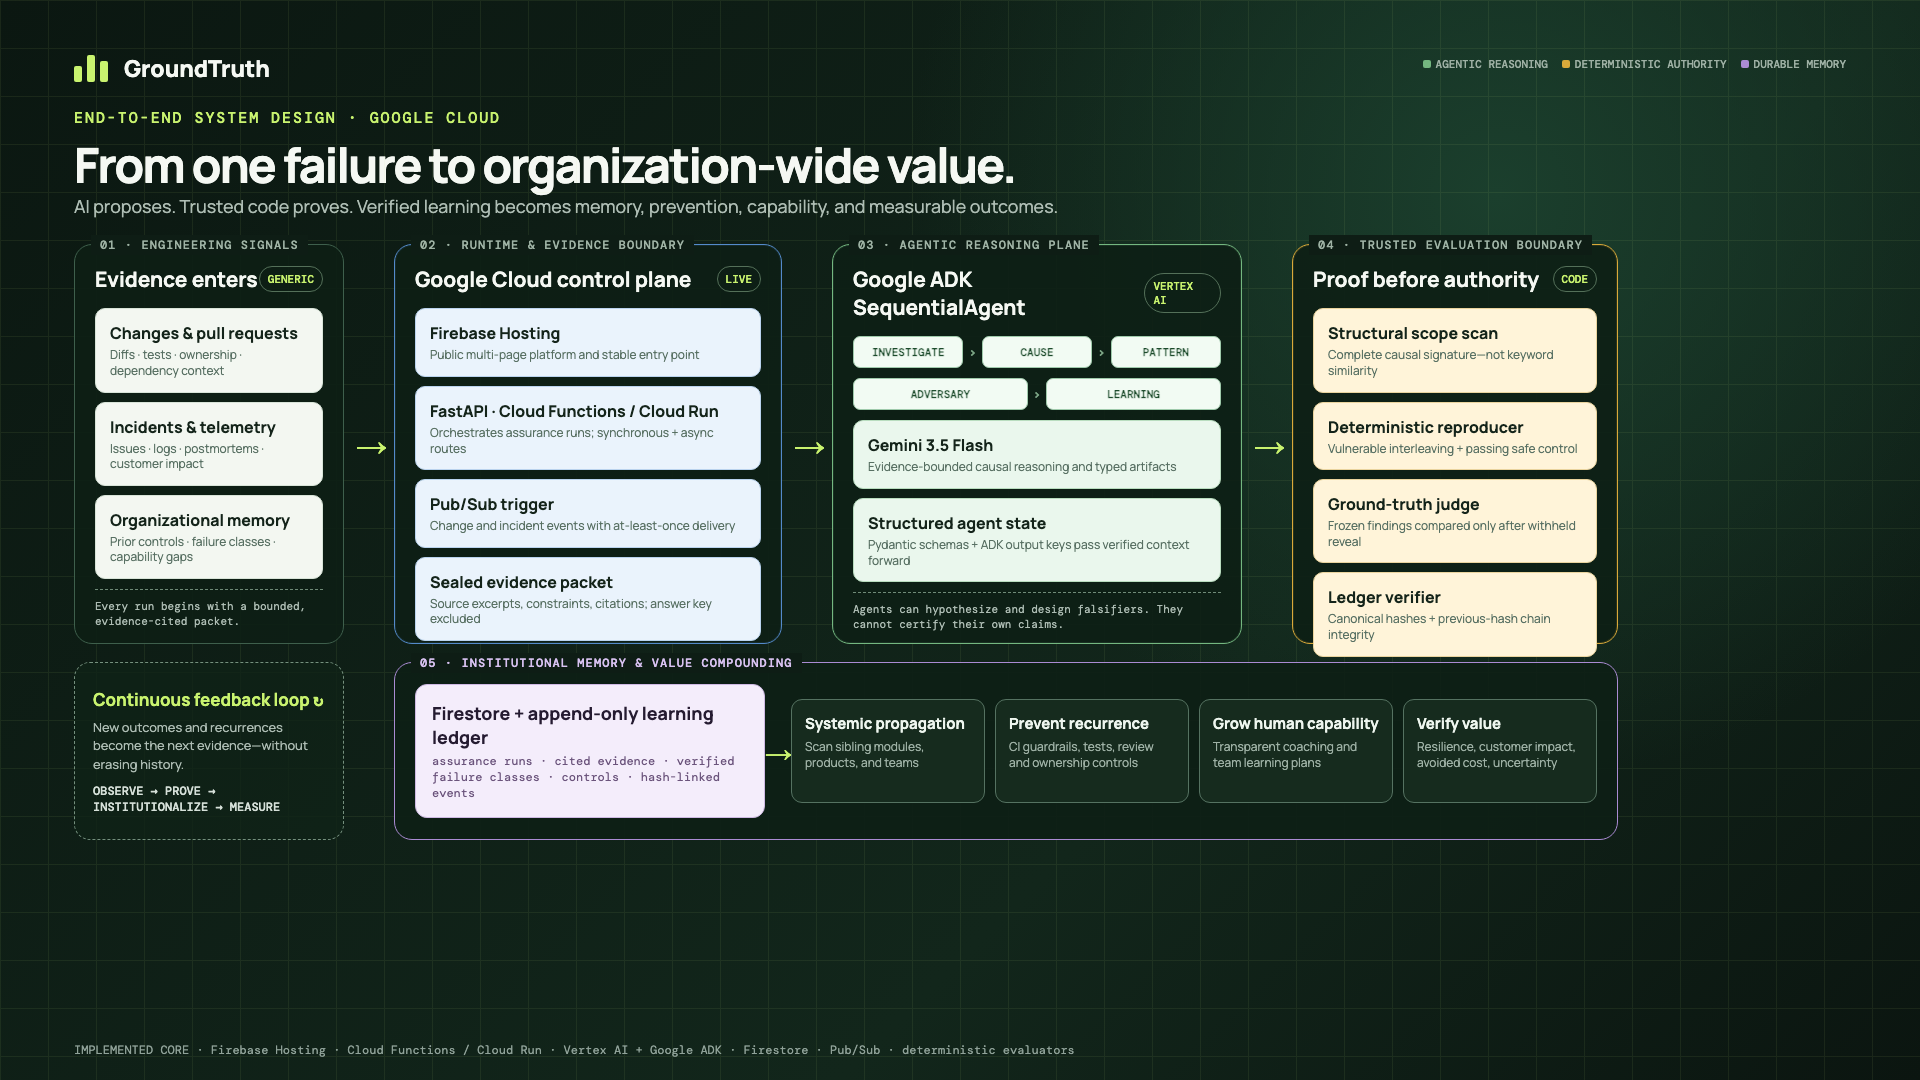1920x1080 pixels.
Task: Click the 'AI proposes. Trusted code proves.' tagline
Action: click(565, 207)
